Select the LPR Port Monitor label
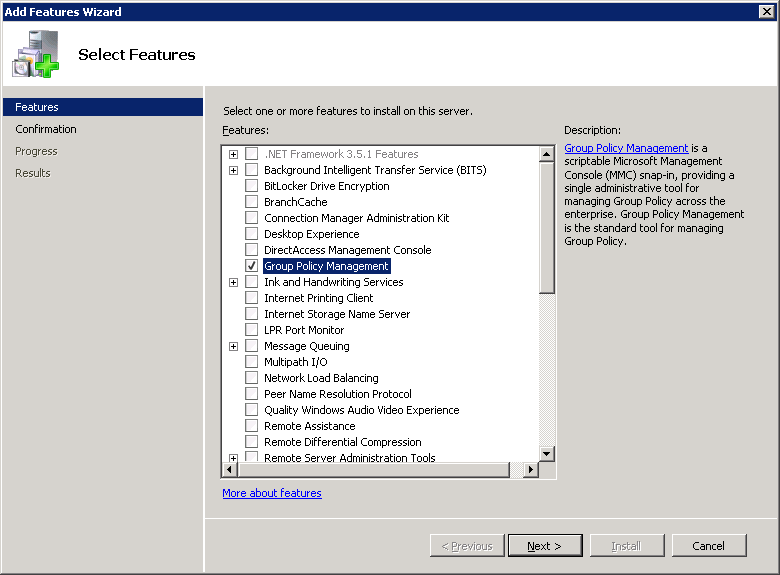Image resolution: width=780 pixels, height=575 pixels. click(304, 330)
